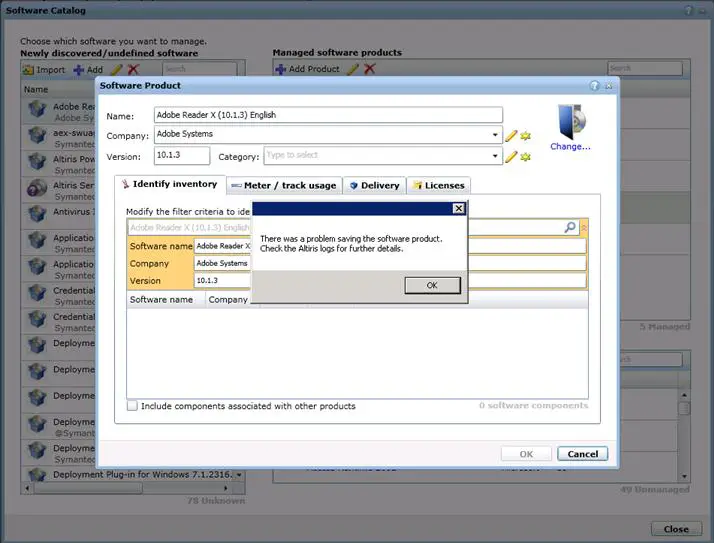Screen dimensions: 714x543
Task: Select the Altiris Ser row headset icon
Action: coord(37,188)
